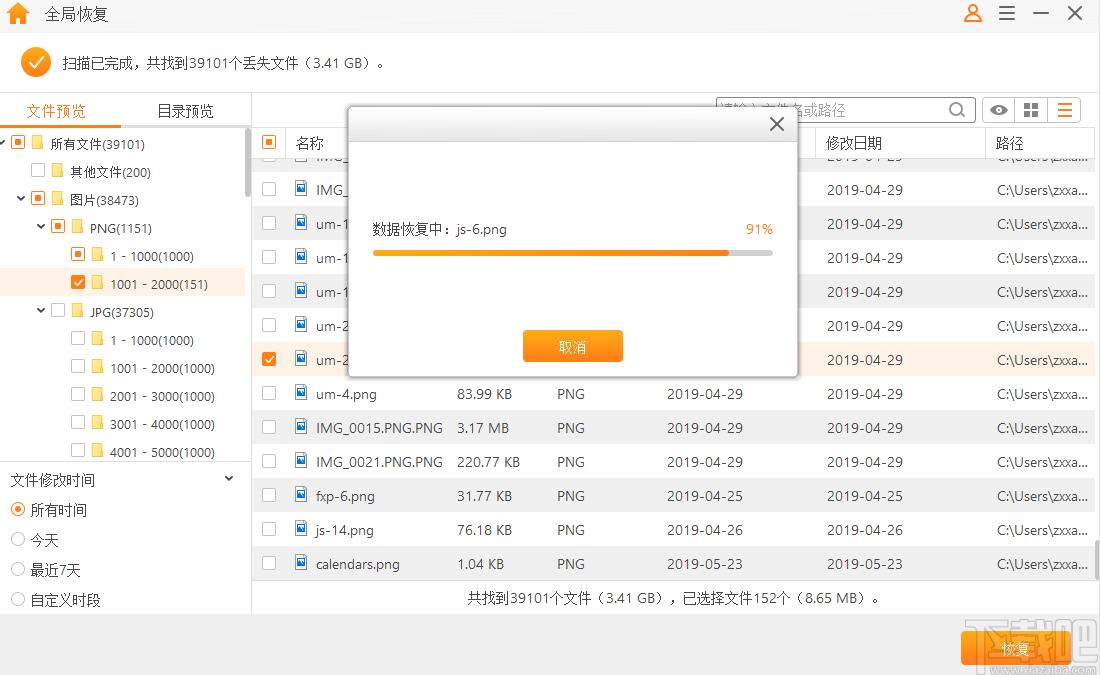Switch to grid thumbnail view
Viewport: 1100px width, 675px height.
[1031, 110]
